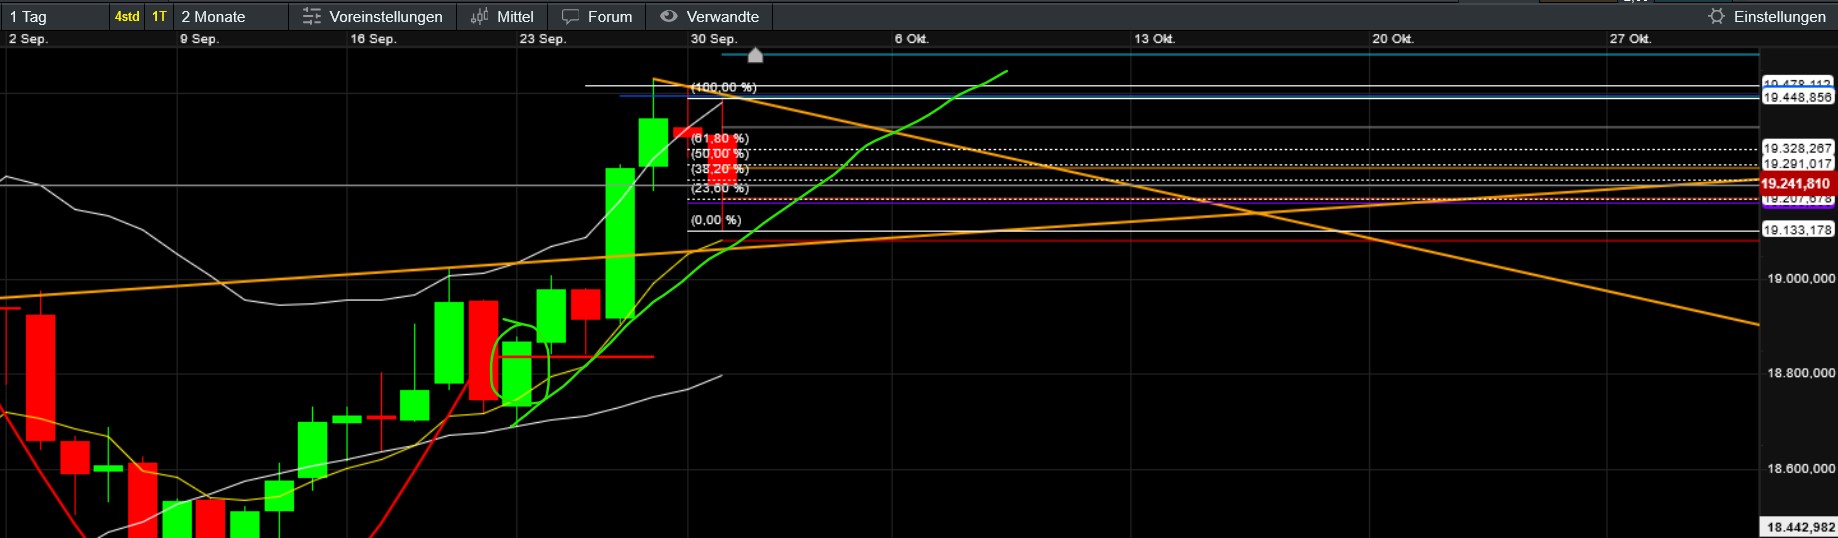Click the current price tag 19.241,810
1838x538 pixels.
[x=1796, y=184]
